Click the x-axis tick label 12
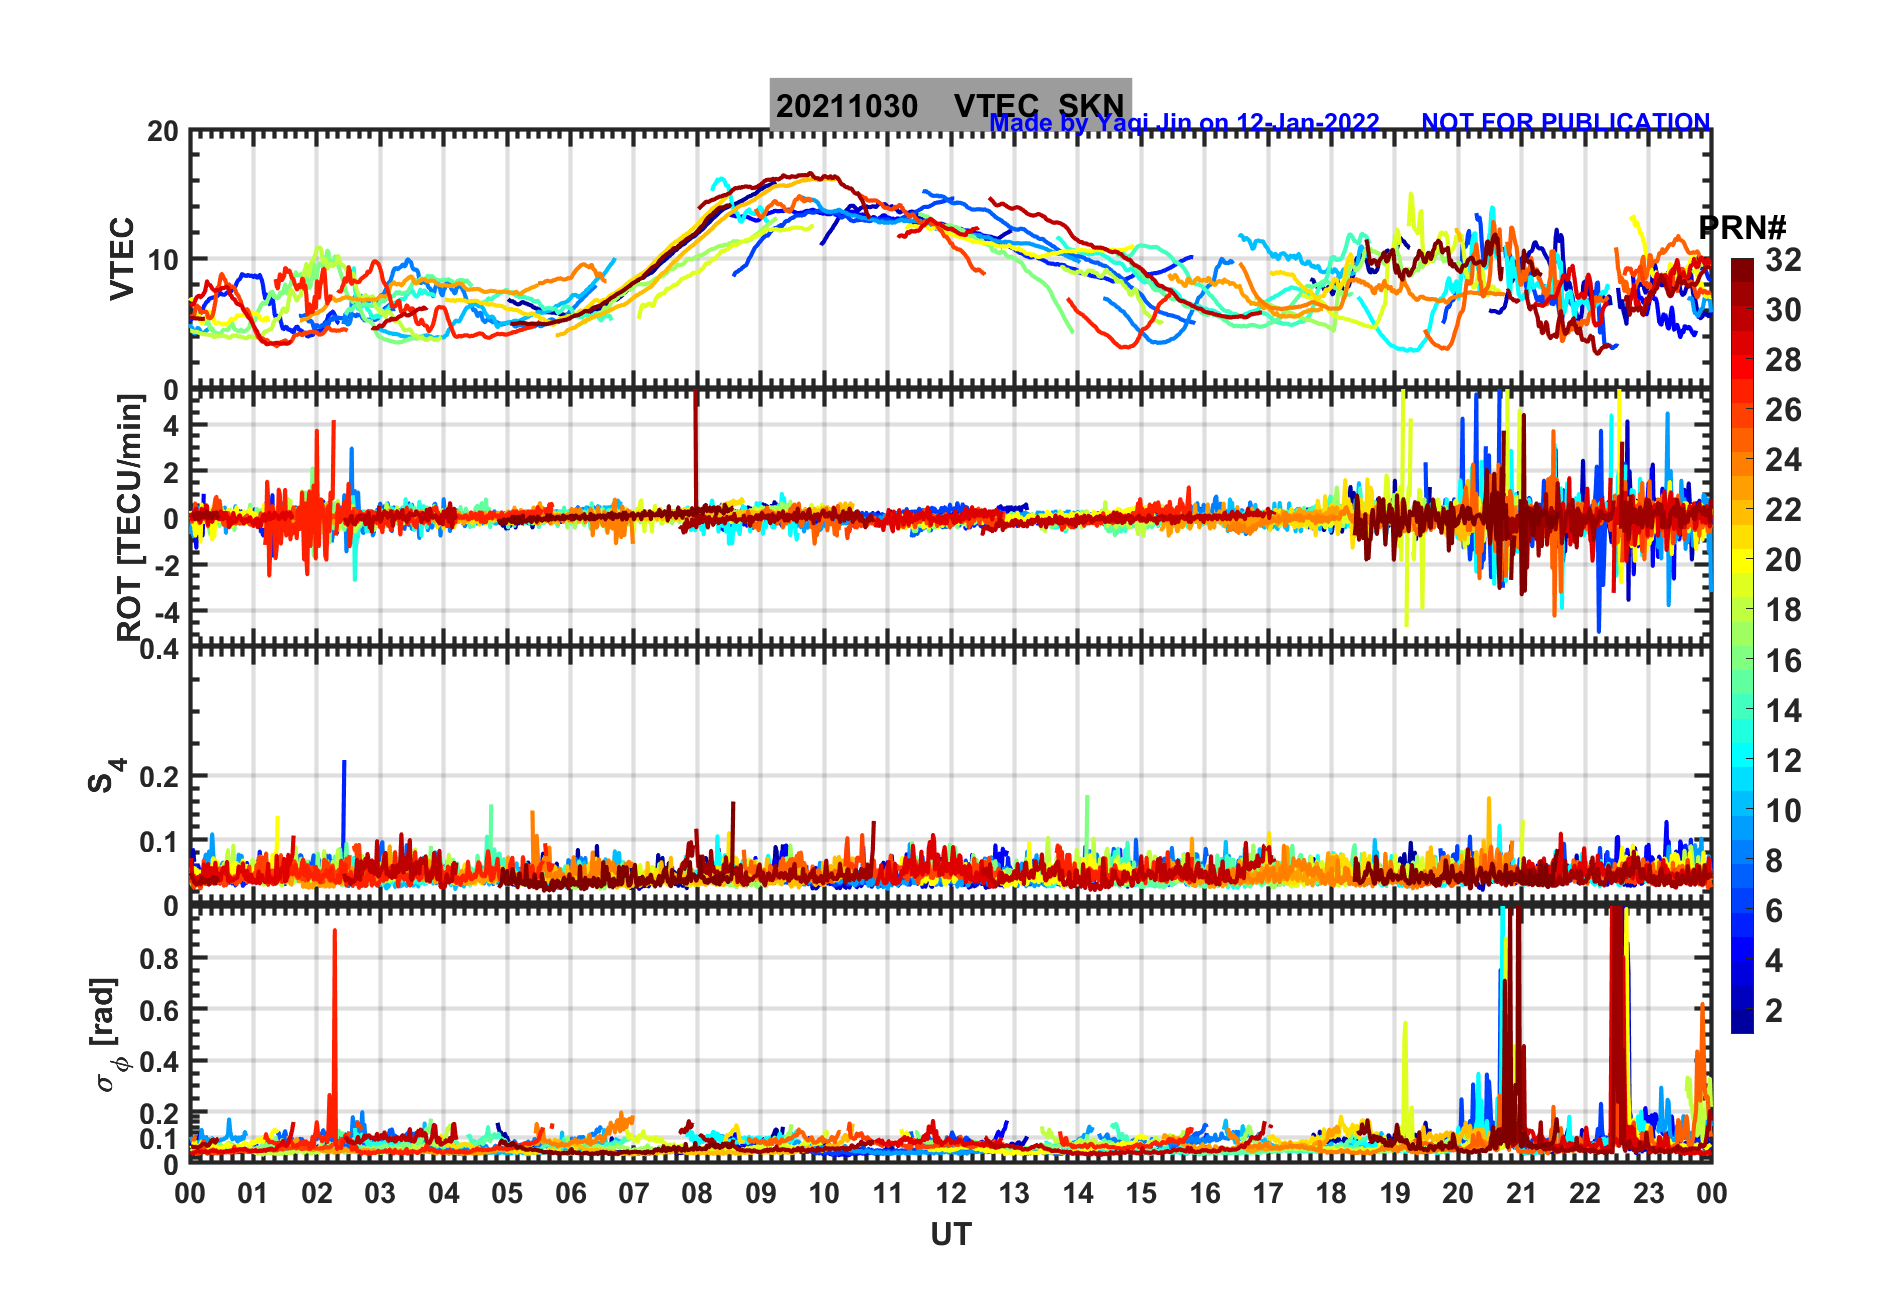 951,1193
